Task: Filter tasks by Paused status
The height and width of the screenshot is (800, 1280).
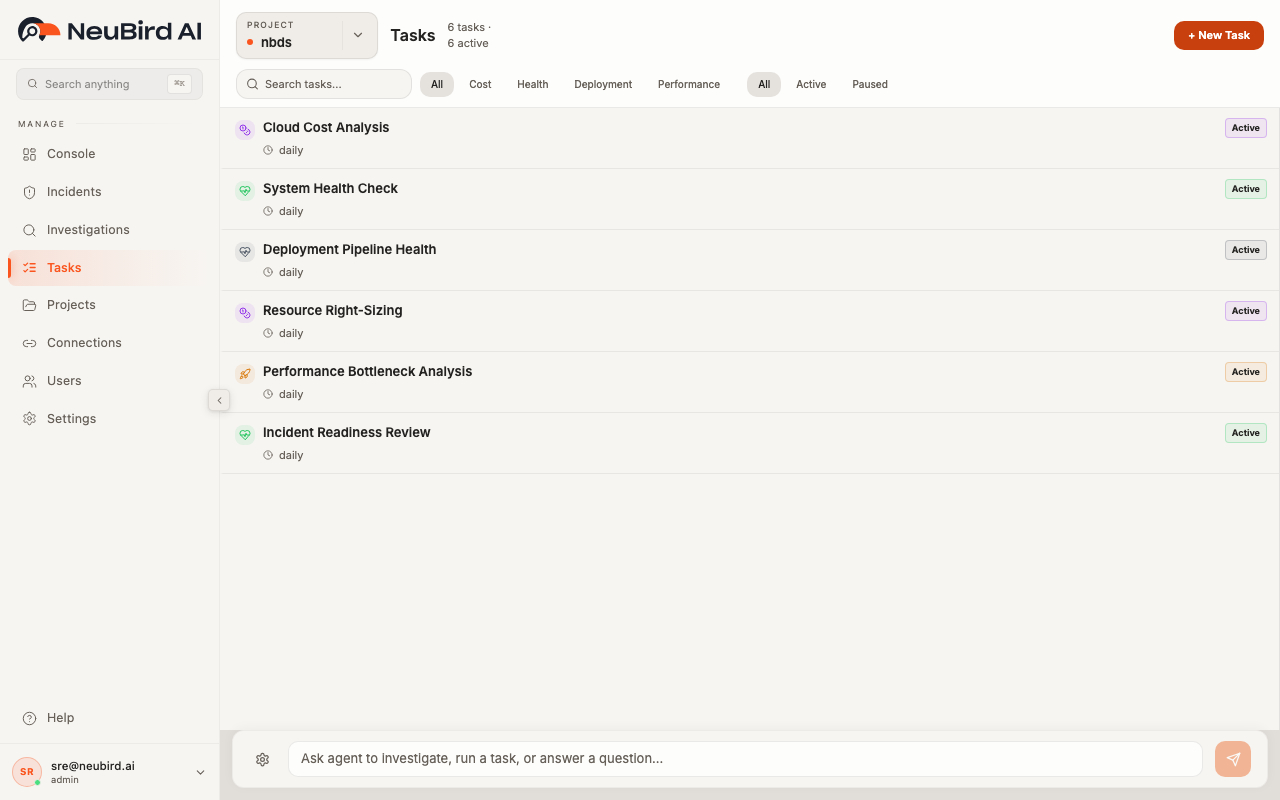Action: tap(869, 84)
